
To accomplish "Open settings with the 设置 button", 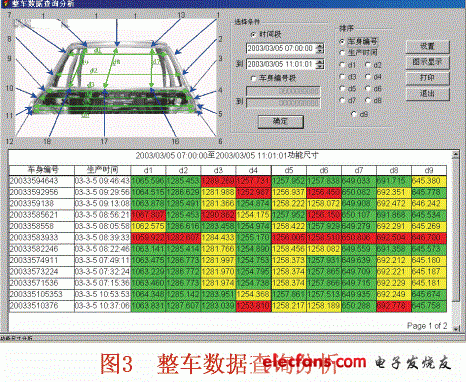I will [x=427, y=46].
